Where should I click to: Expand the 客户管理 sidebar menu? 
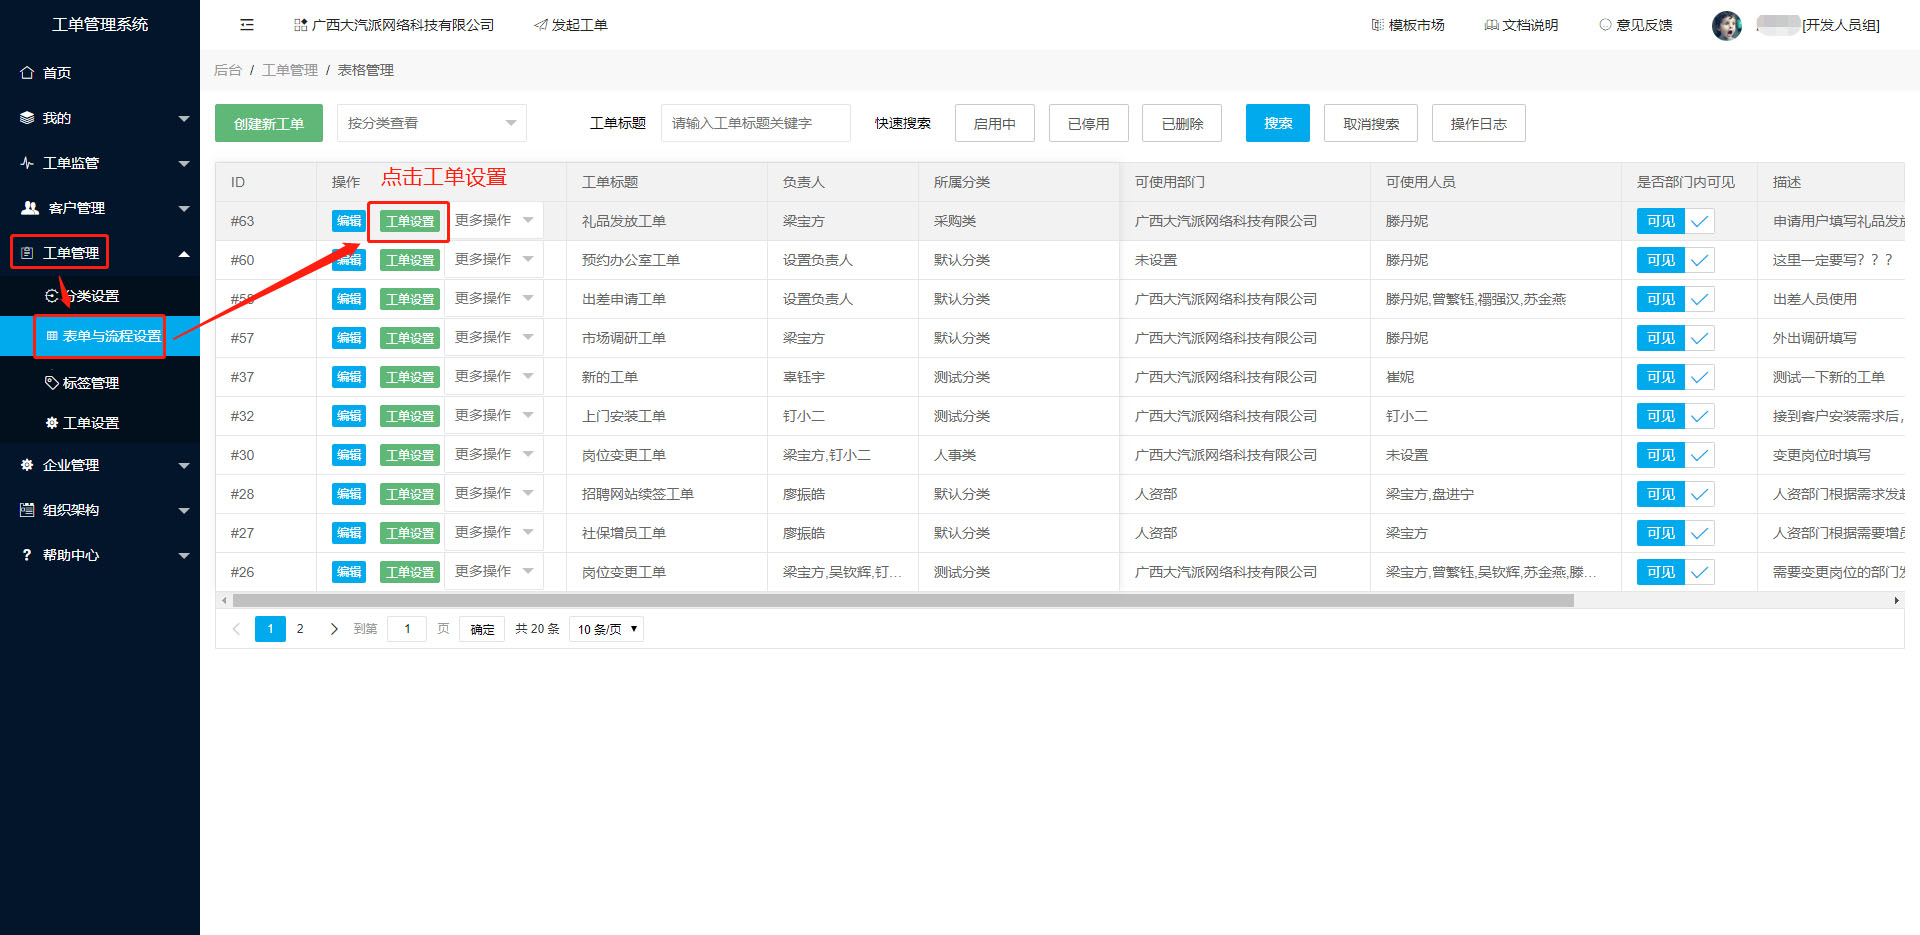click(100, 208)
